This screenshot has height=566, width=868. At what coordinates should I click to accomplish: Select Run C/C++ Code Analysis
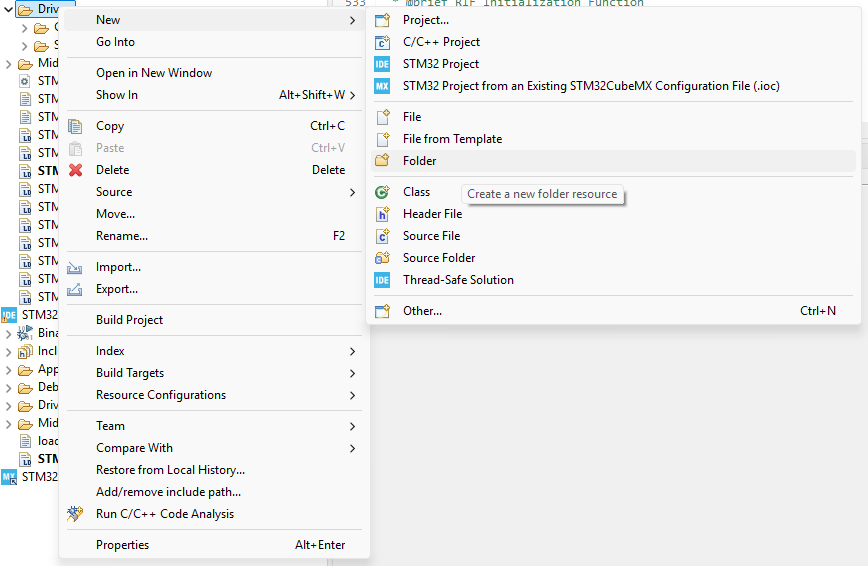[214, 514]
